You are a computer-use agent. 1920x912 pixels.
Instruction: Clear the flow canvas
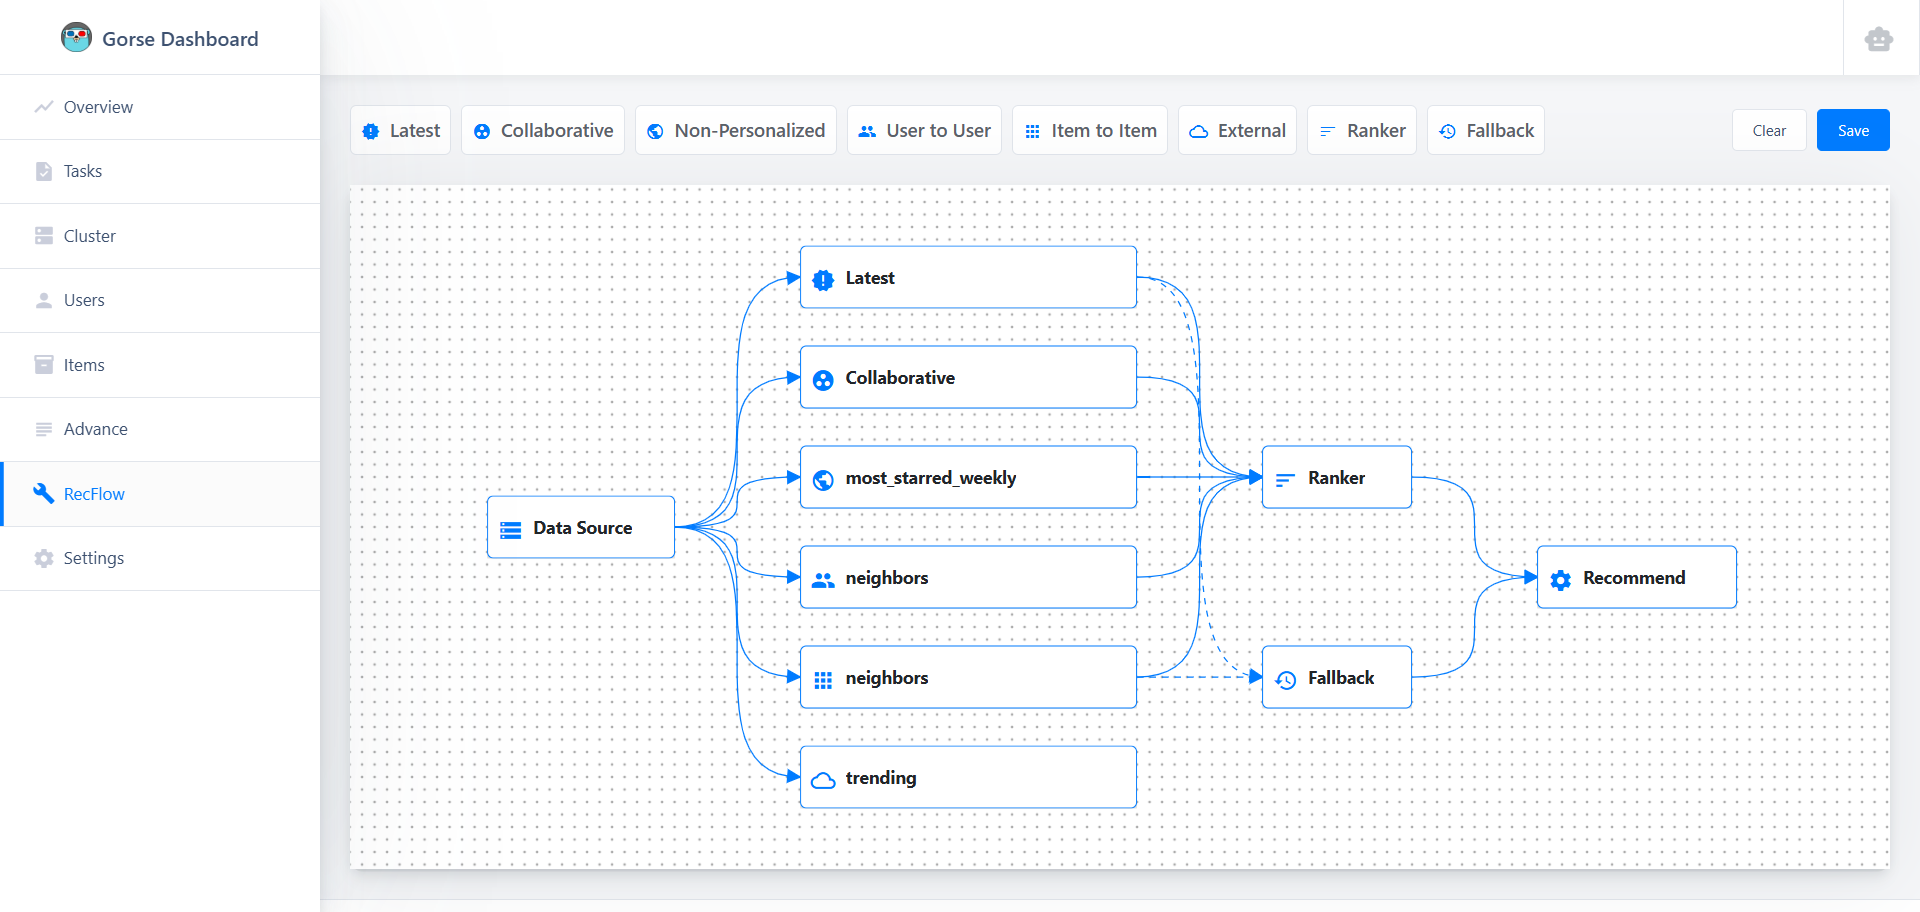pos(1768,131)
